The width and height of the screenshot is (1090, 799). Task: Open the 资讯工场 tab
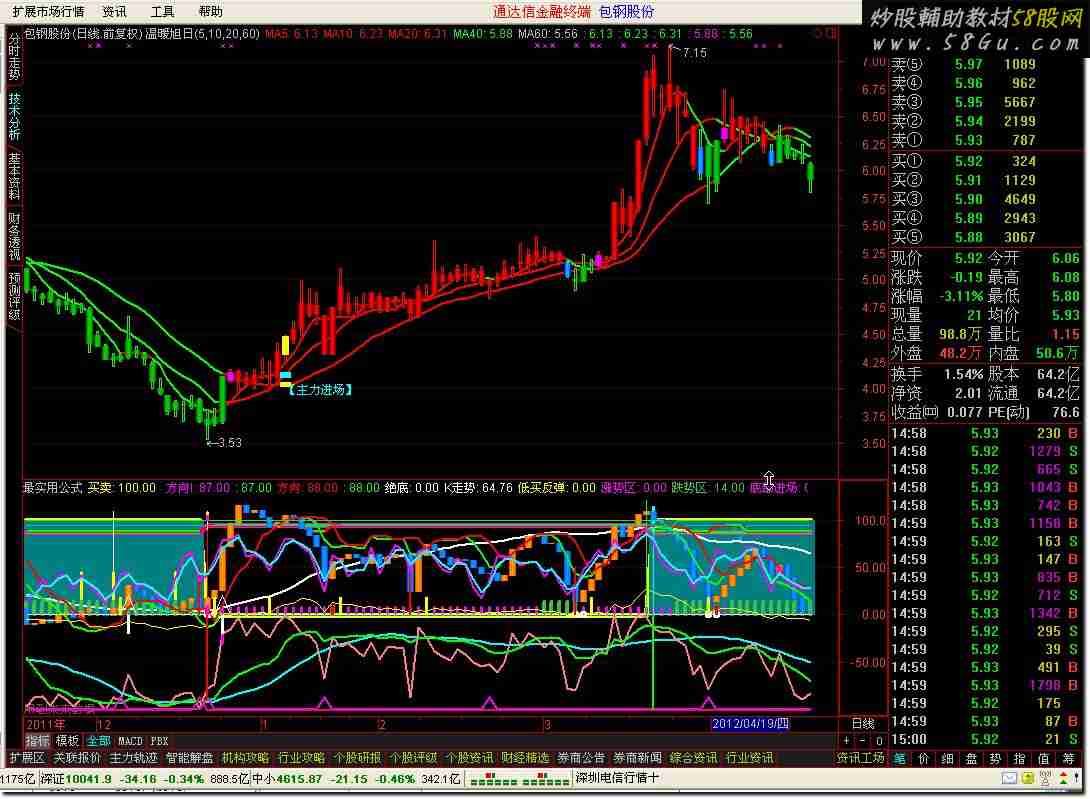860,758
